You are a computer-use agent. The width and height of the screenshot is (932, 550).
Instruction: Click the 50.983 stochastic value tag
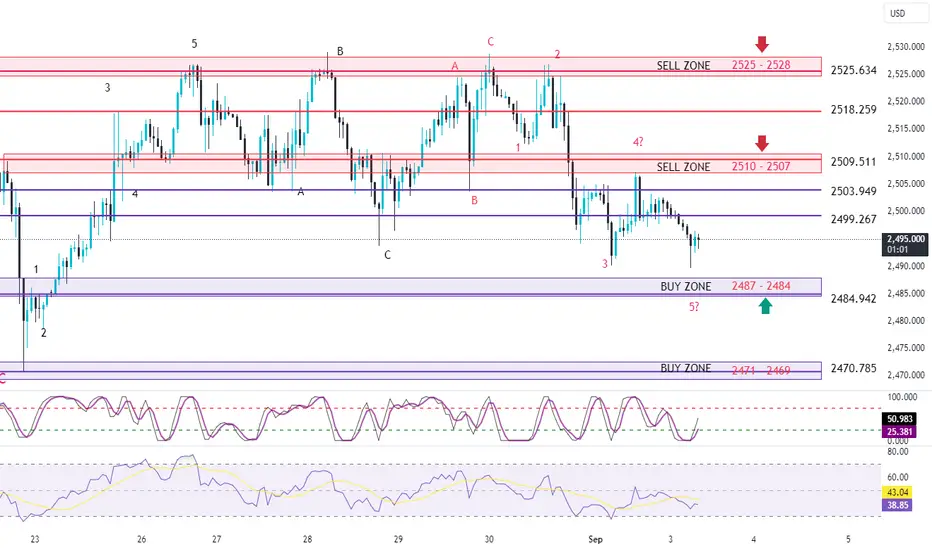coord(899,419)
